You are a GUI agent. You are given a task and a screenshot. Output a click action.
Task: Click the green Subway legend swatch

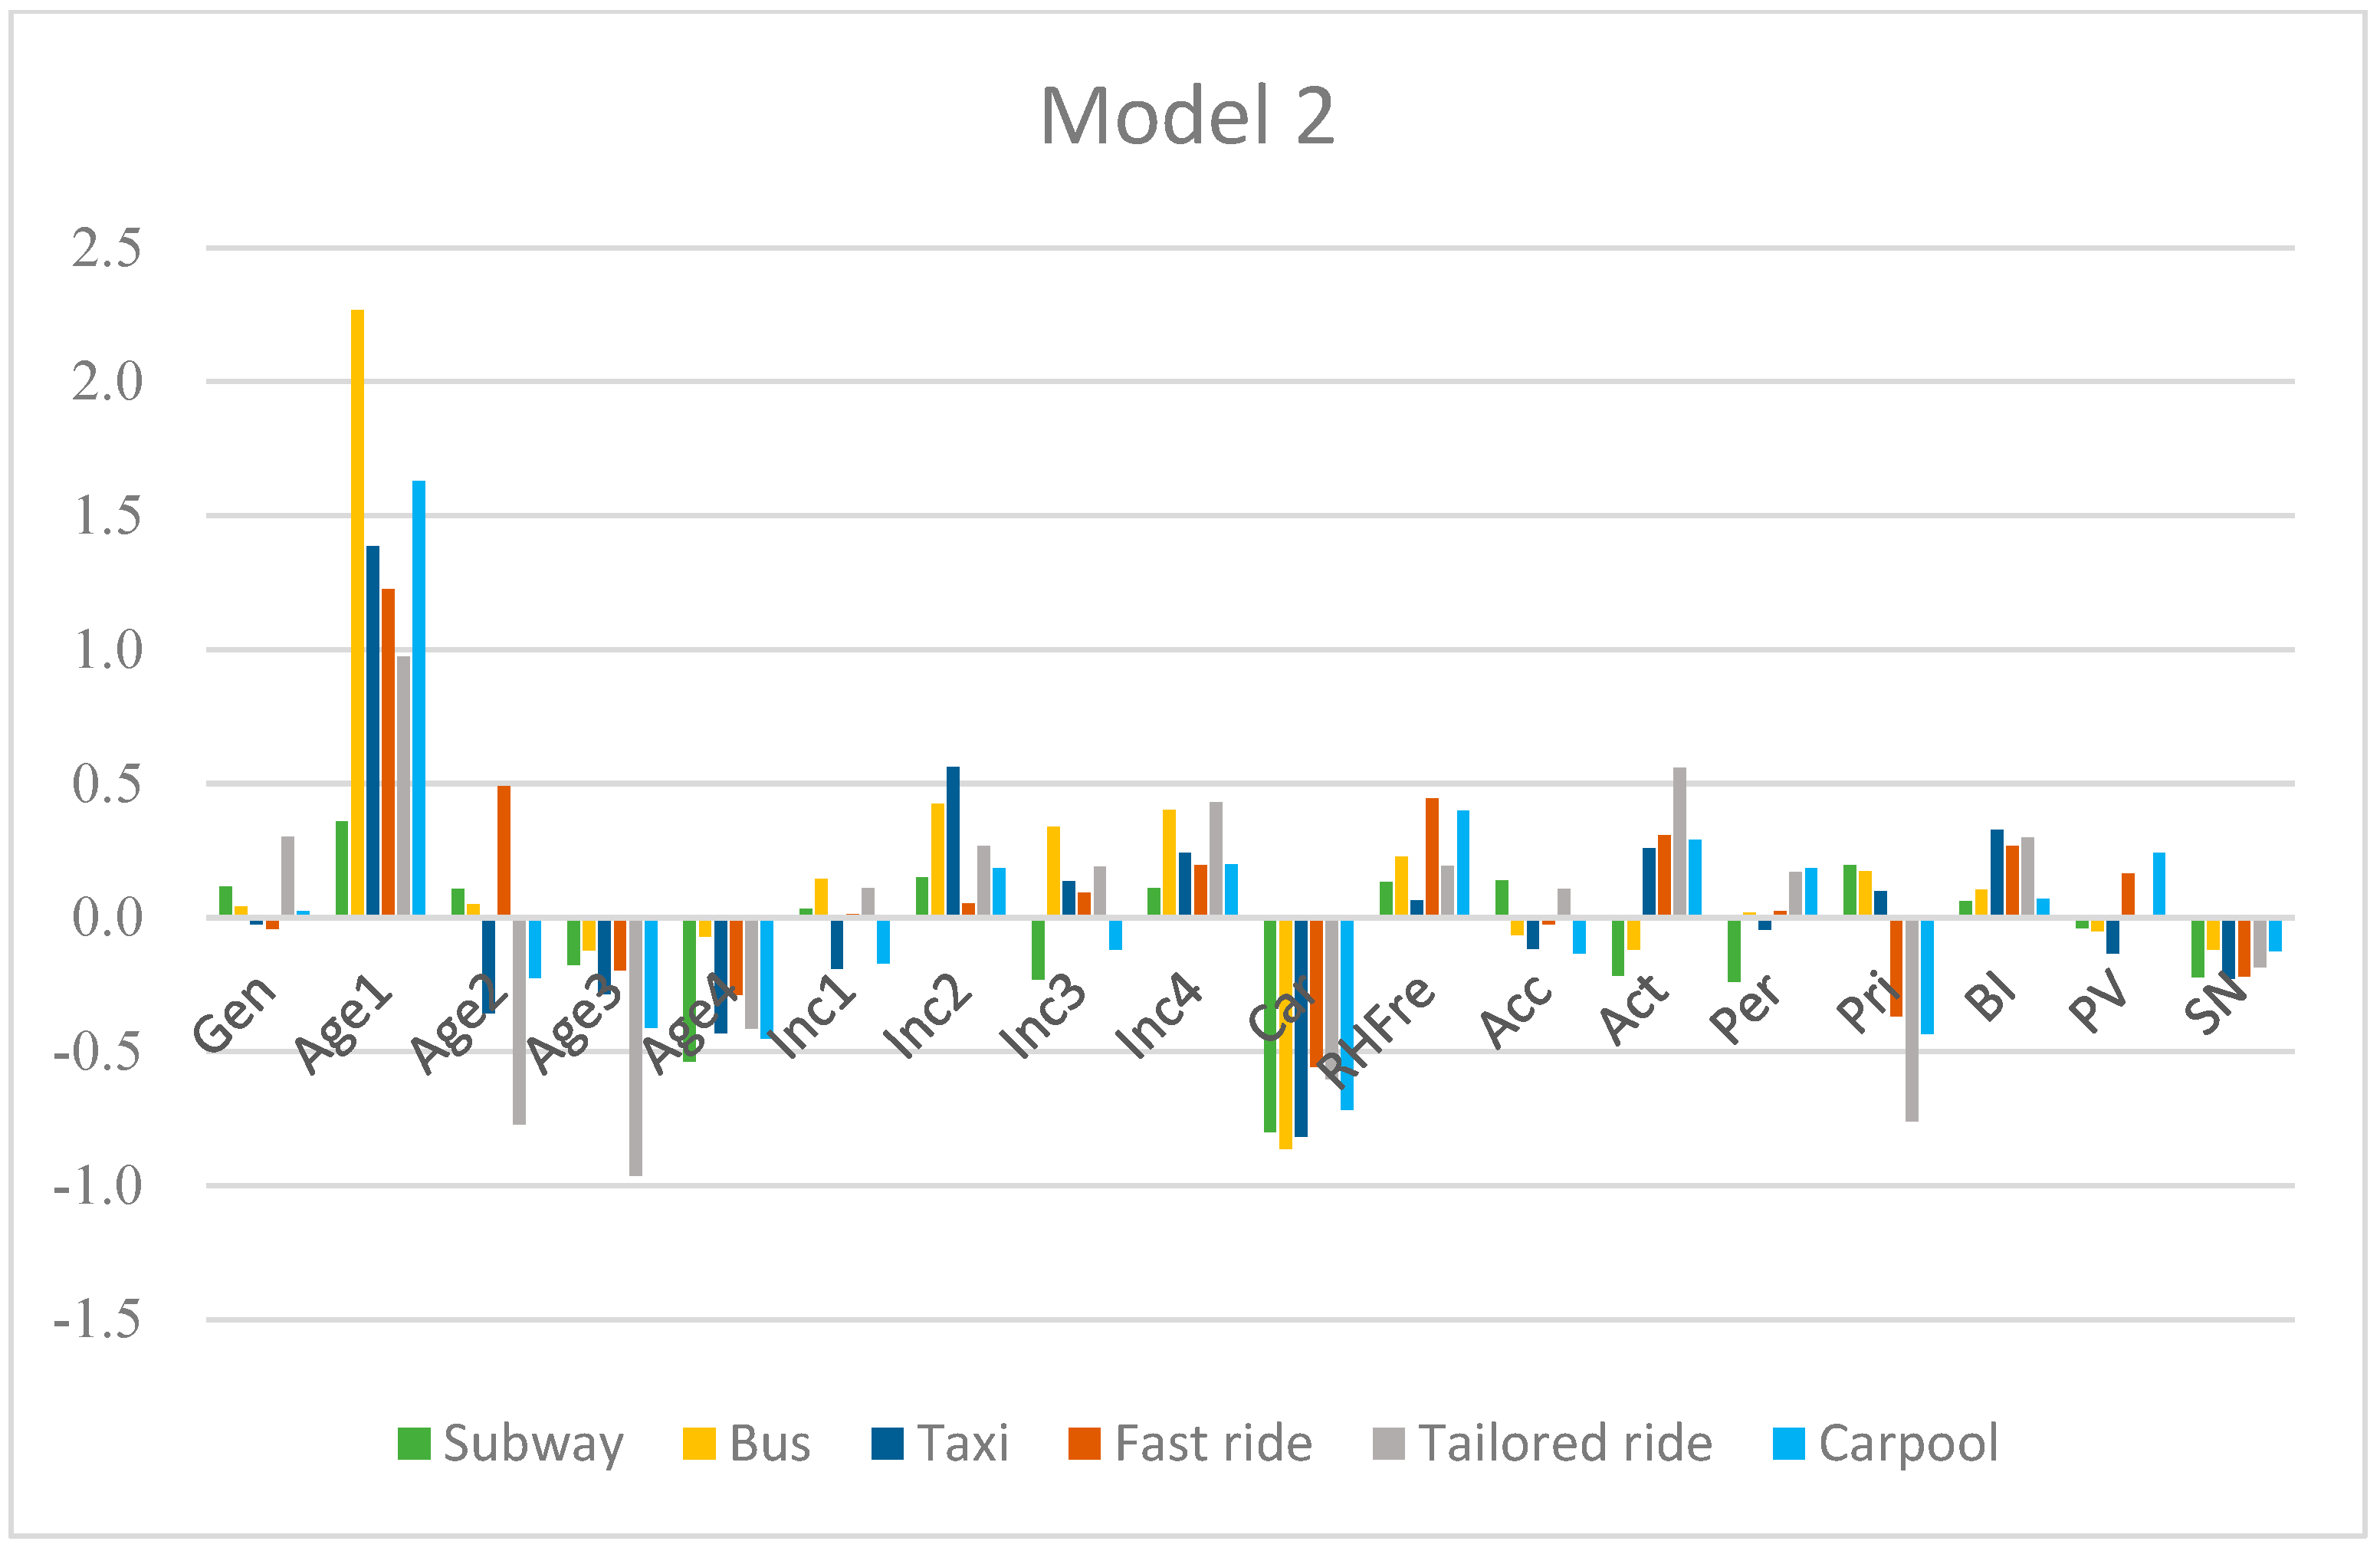tap(413, 1444)
